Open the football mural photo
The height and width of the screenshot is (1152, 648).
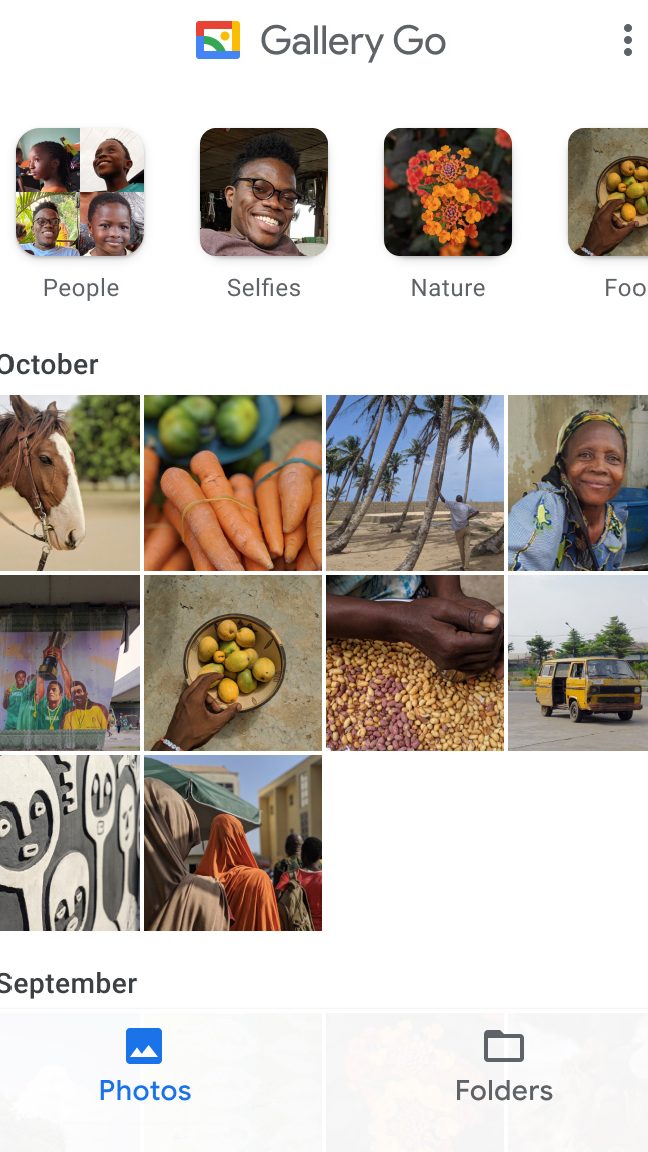pyautogui.click(x=70, y=663)
